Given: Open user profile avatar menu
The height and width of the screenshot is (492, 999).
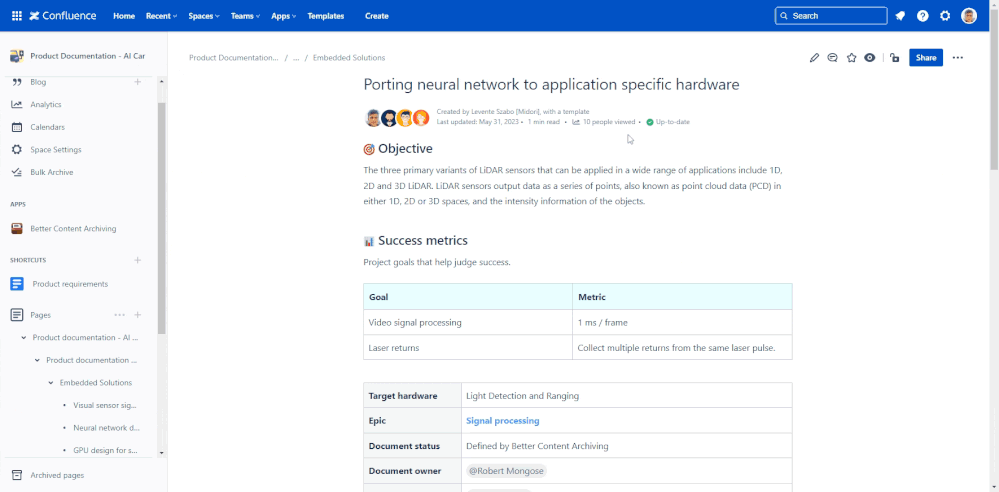Looking at the screenshot, I should point(969,16).
